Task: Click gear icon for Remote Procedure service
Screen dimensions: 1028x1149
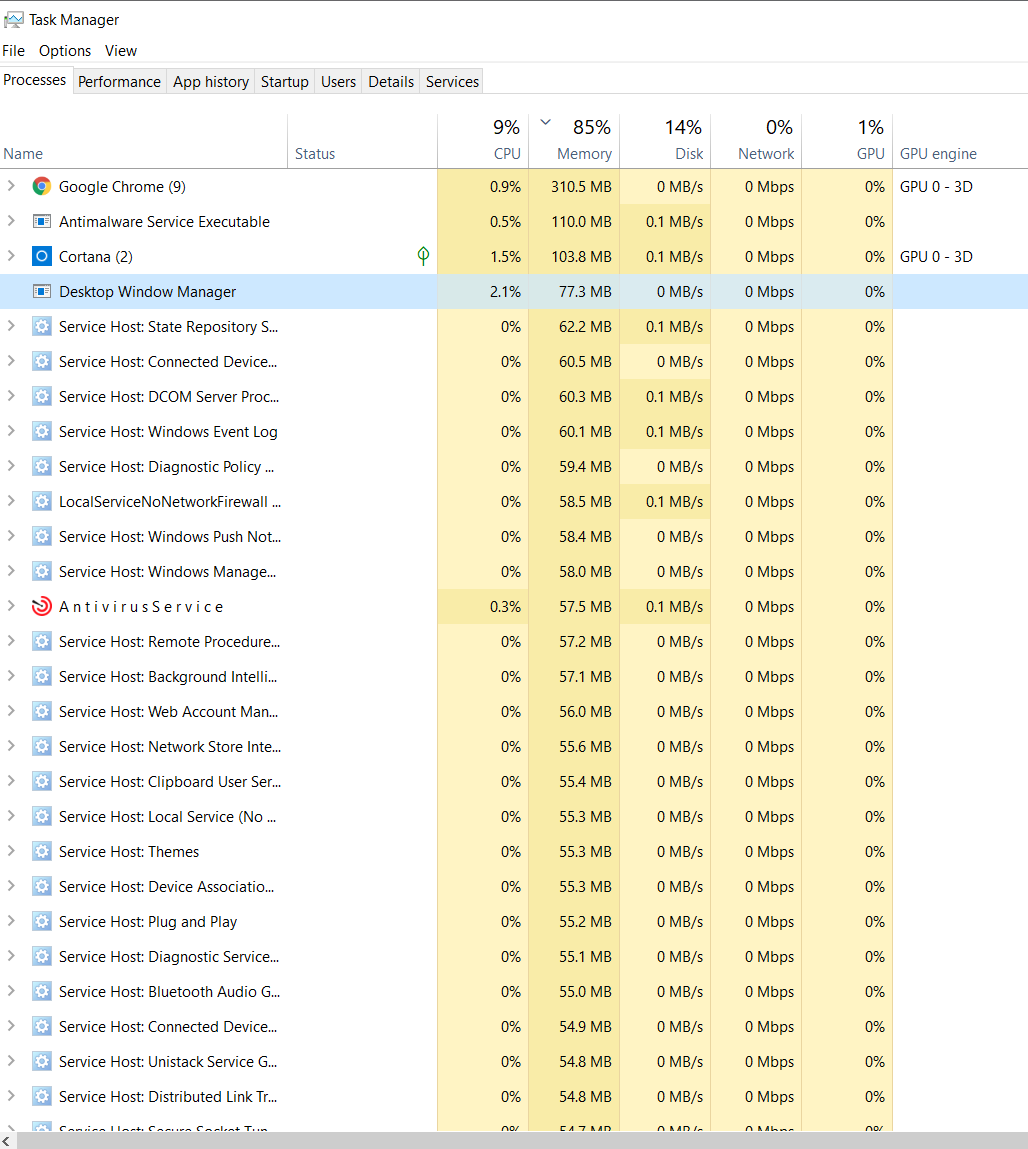Action: tap(42, 642)
